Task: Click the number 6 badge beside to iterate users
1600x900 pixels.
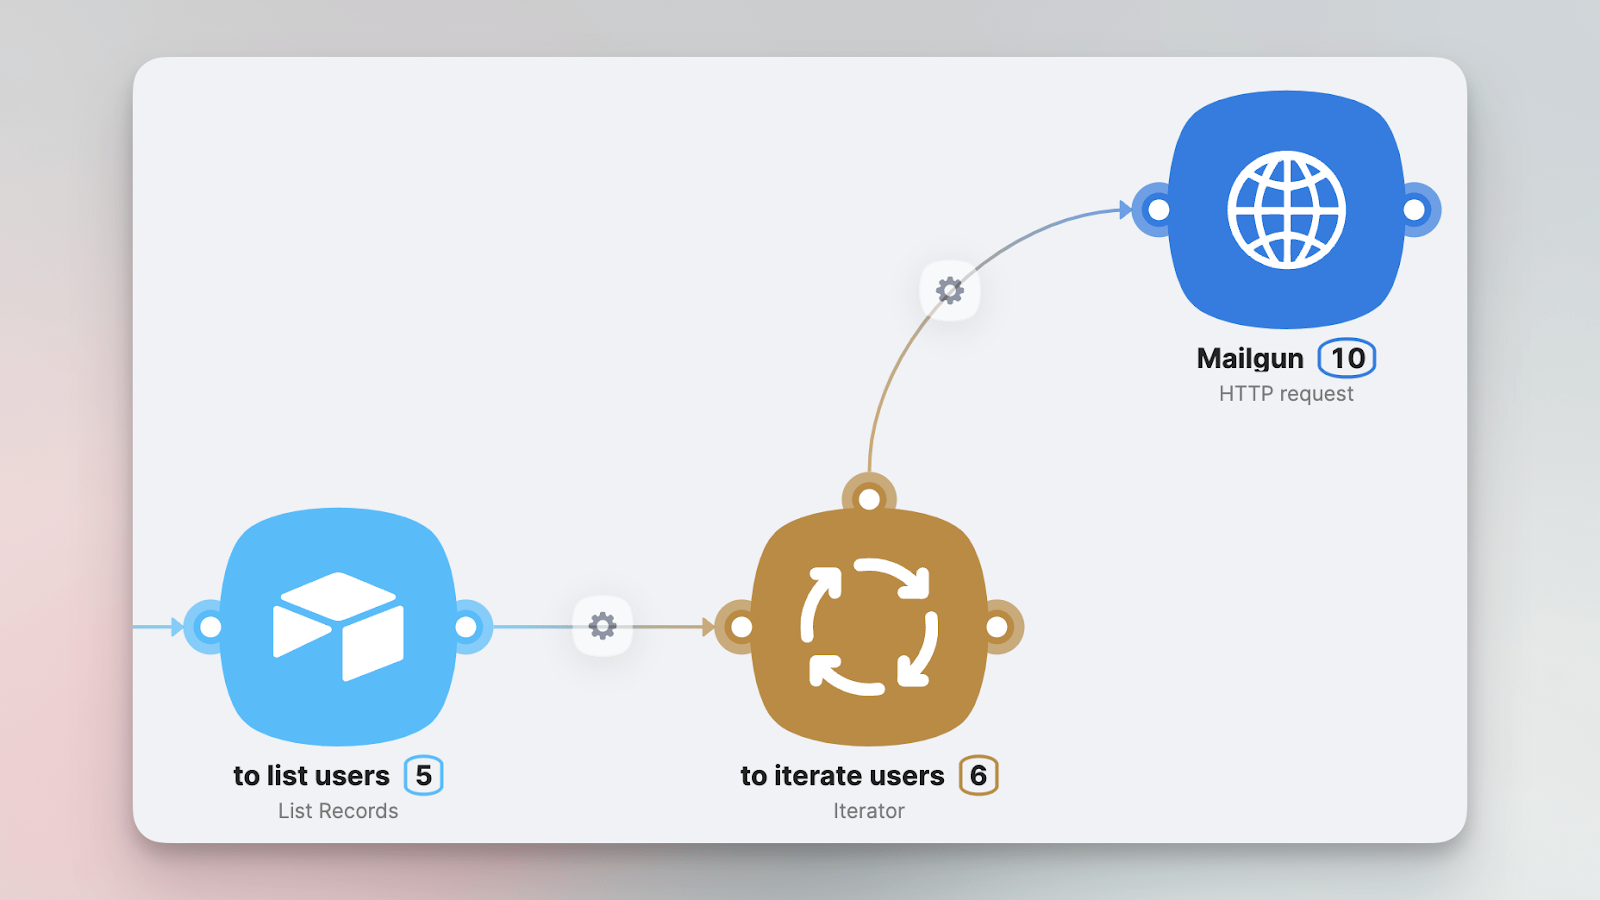Action: pos(979,775)
